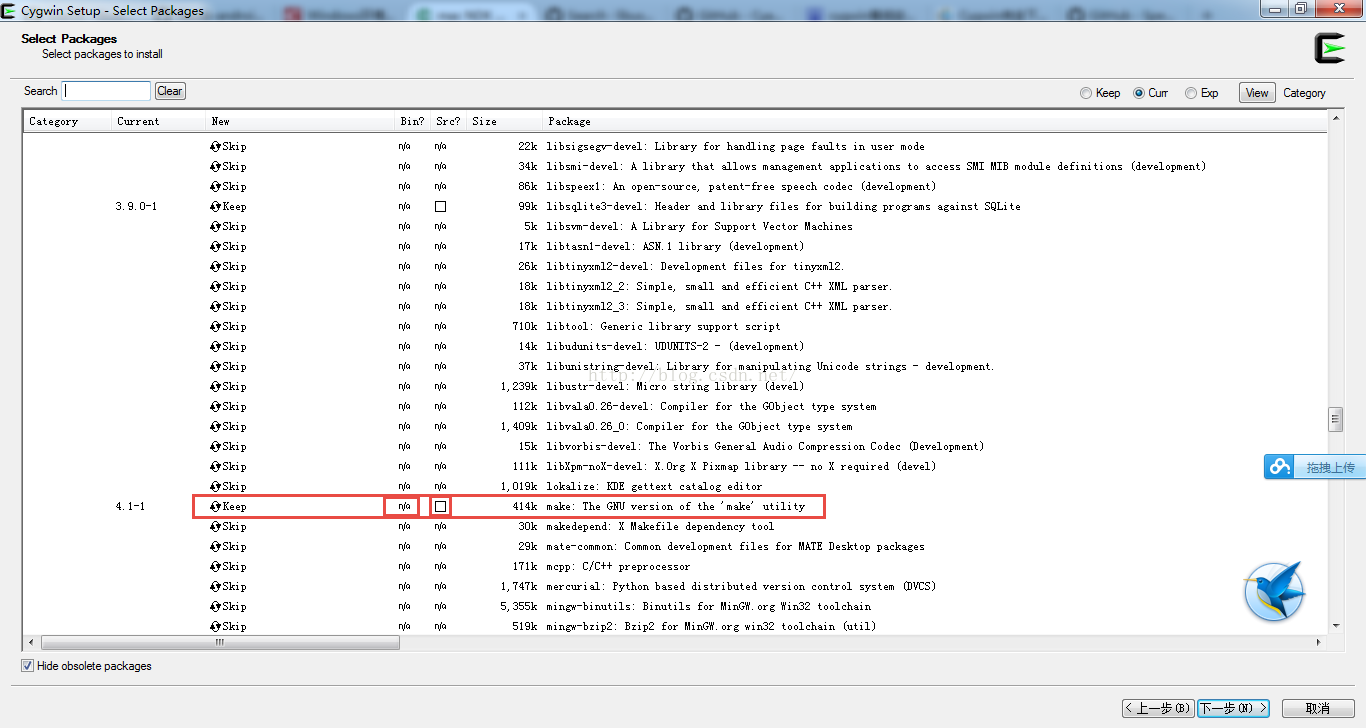Click the Keep cycle icon for make

[x=215, y=506]
